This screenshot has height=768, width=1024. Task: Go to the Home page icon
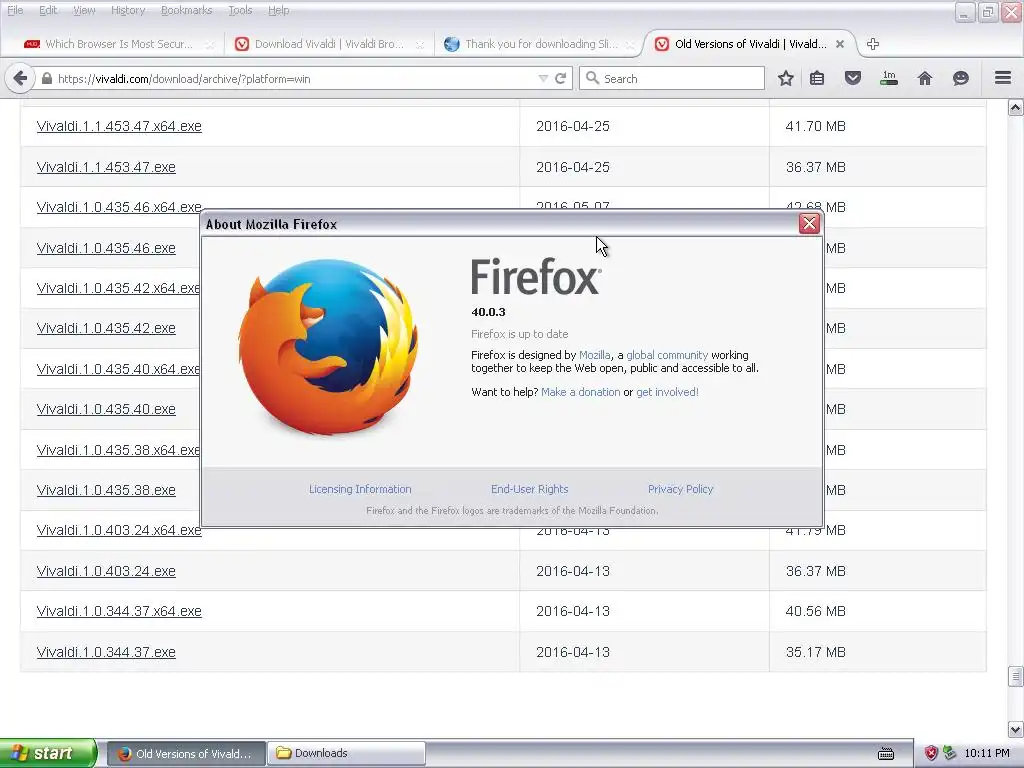coord(925,78)
